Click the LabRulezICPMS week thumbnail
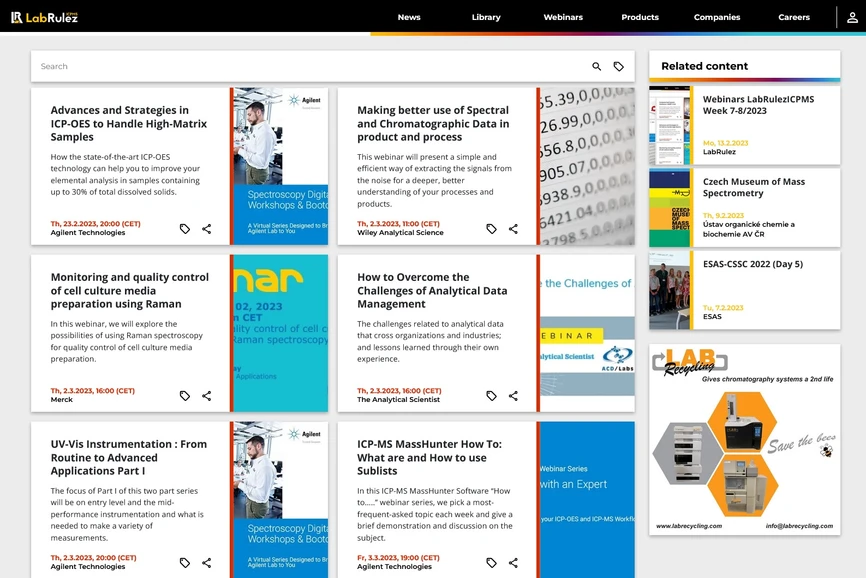Image resolution: width=866 pixels, height=578 pixels. (x=669, y=125)
